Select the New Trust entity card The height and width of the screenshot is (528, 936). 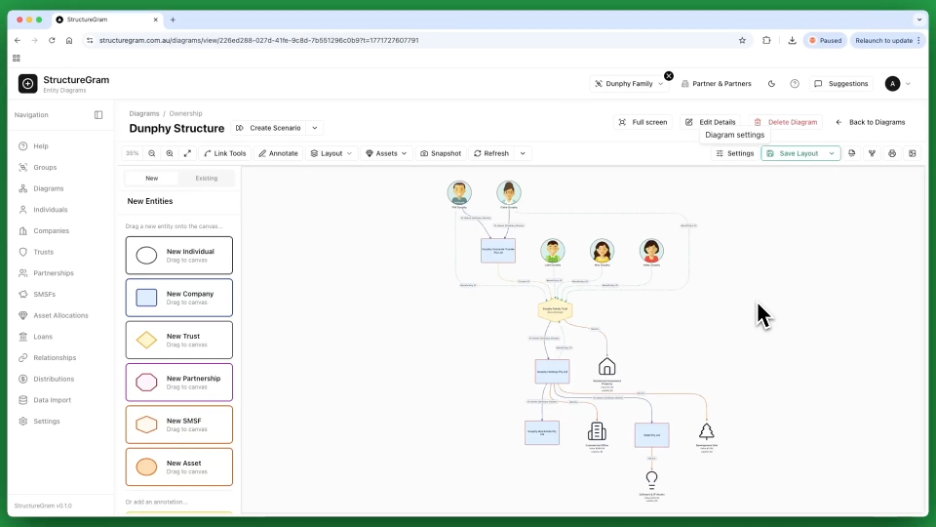[179, 340]
